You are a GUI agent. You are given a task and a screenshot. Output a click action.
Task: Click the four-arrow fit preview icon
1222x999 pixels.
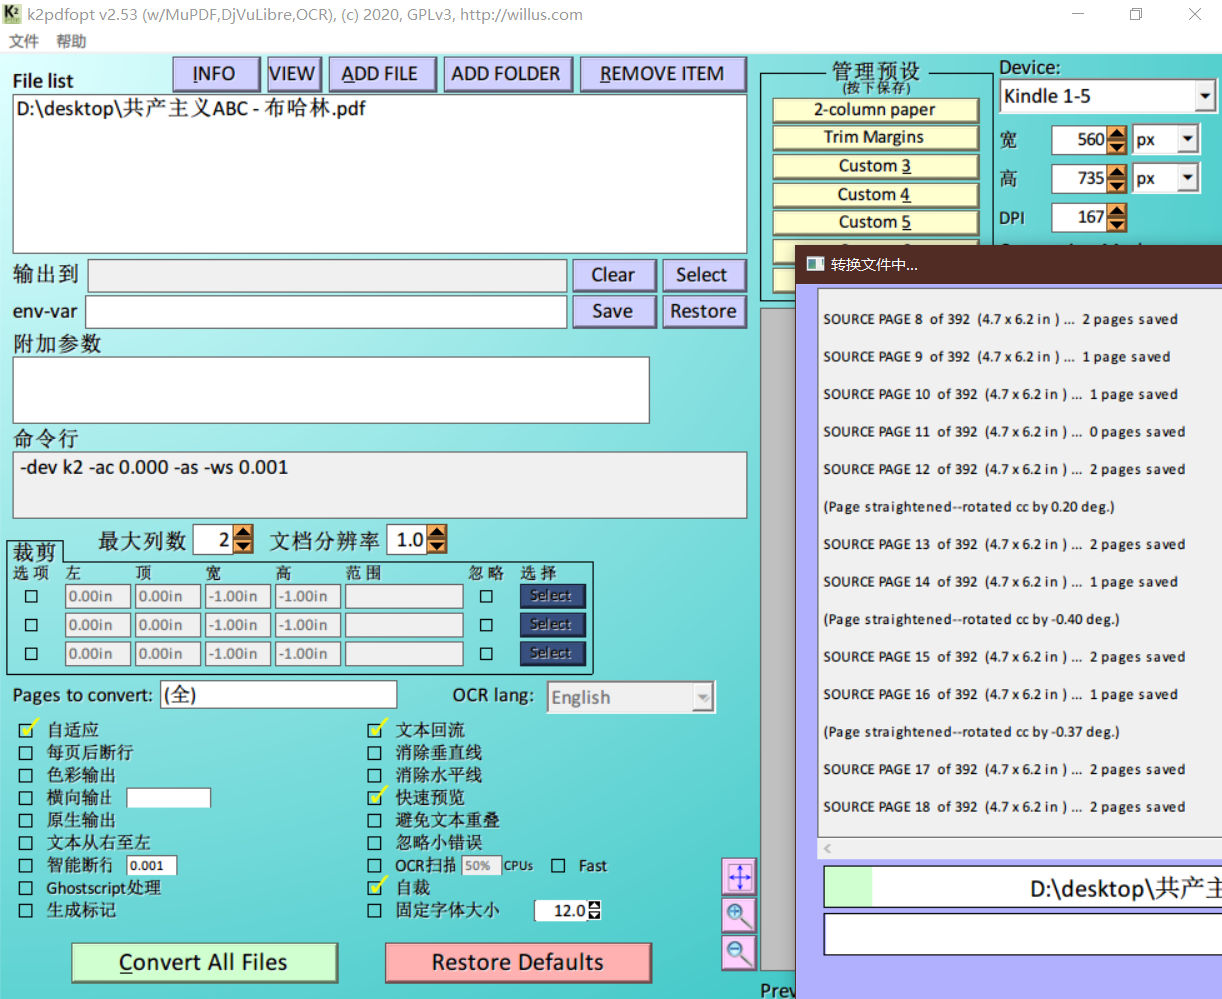pos(739,877)
